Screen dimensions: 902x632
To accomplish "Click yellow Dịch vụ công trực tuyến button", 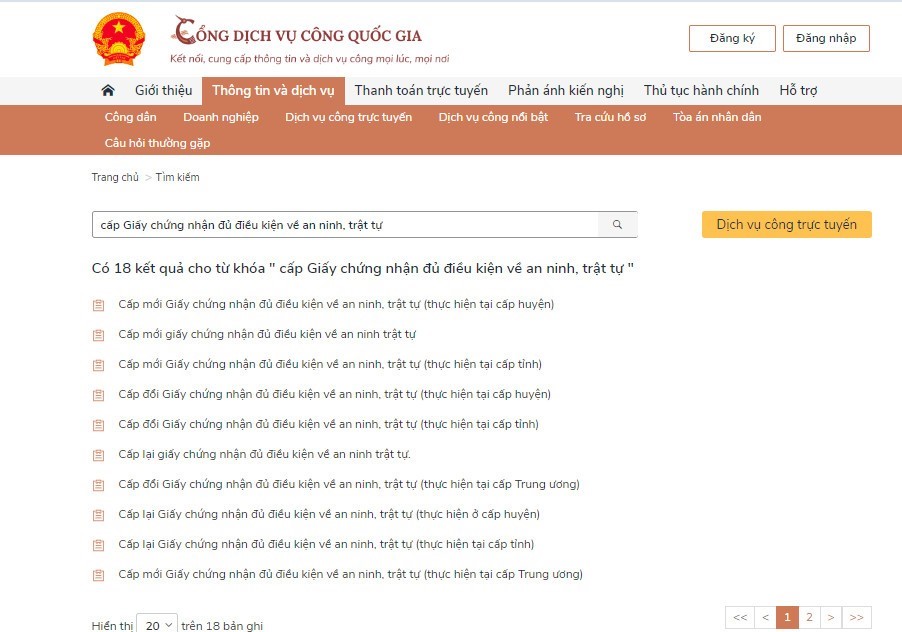I will tap(786, 224).
